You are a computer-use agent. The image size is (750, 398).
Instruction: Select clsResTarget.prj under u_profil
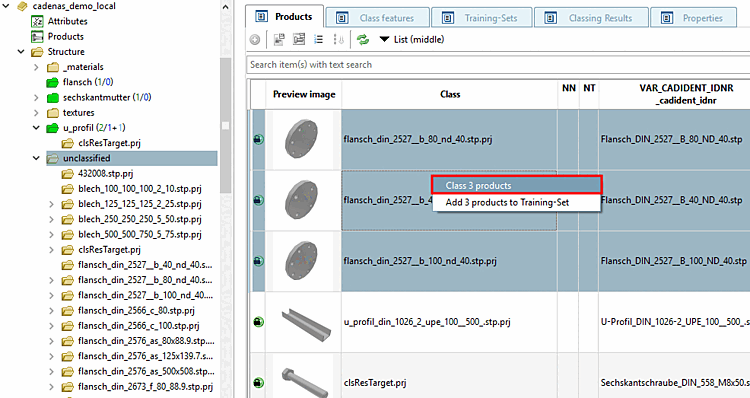click(x=109, y=143)
